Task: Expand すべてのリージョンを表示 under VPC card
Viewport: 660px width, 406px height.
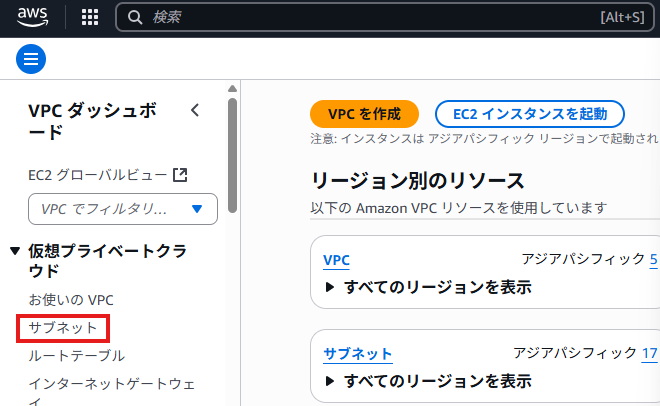Action: tap(428, 287)
